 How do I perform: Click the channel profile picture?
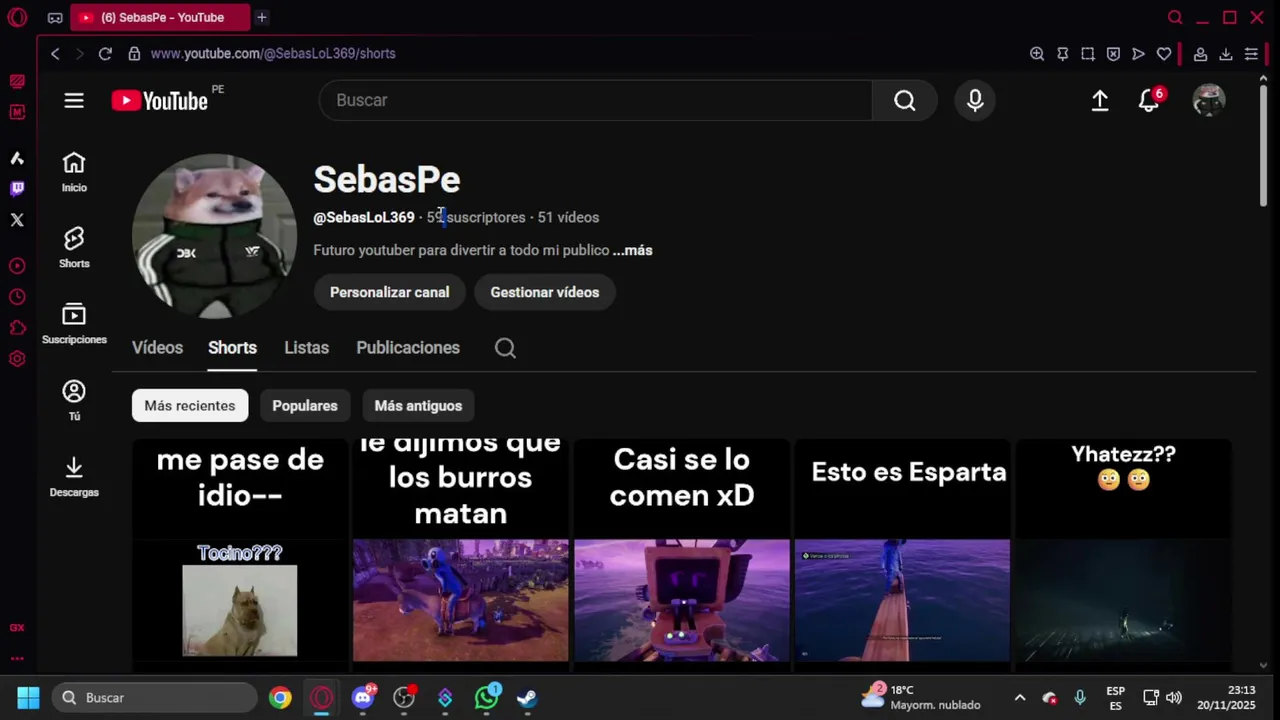pos(214,235)
